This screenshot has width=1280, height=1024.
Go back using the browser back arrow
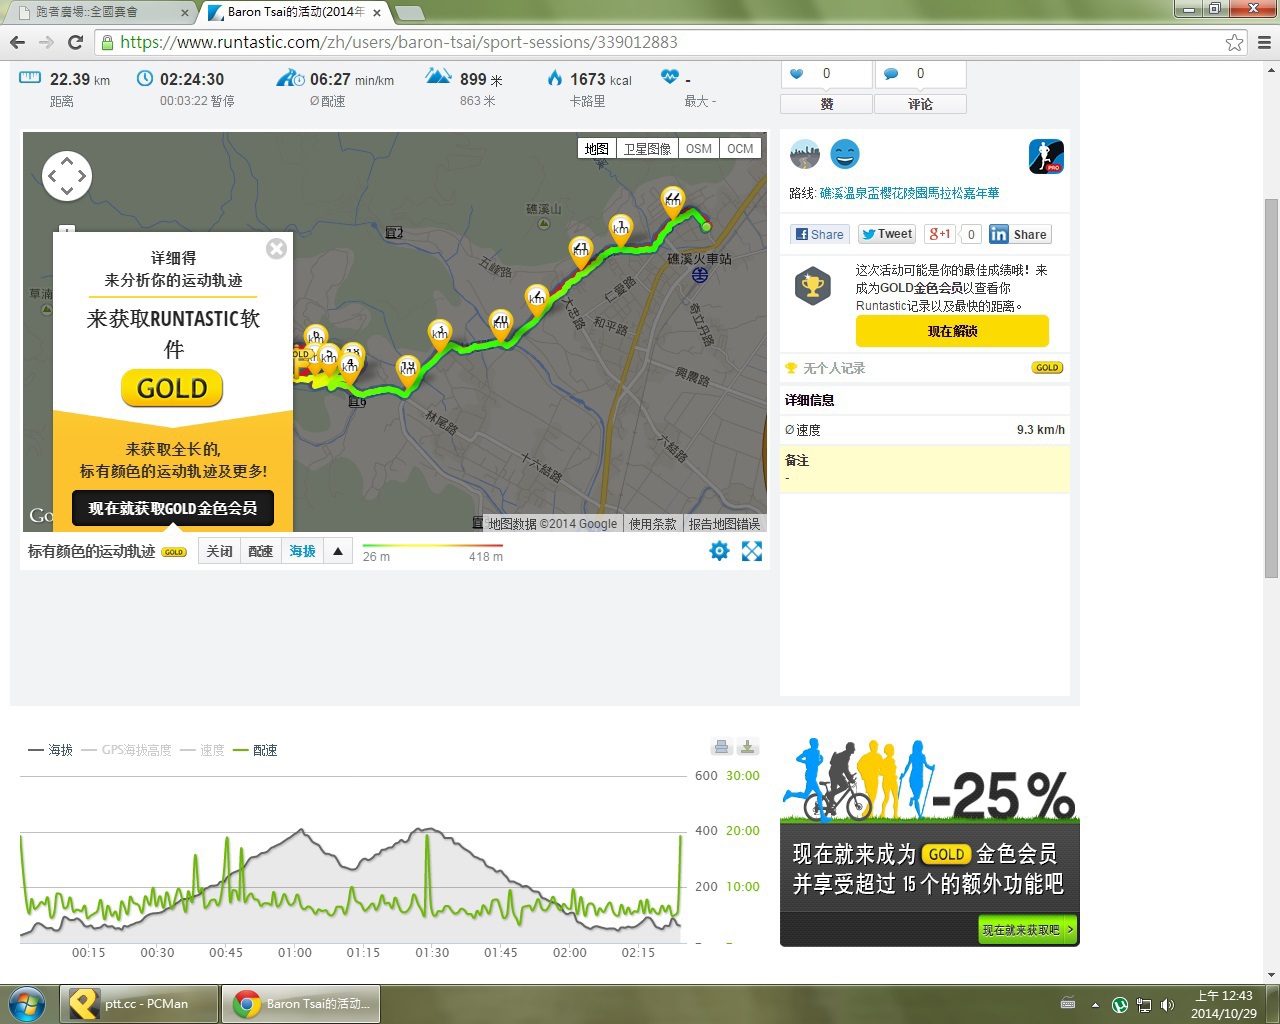(17, 42)
